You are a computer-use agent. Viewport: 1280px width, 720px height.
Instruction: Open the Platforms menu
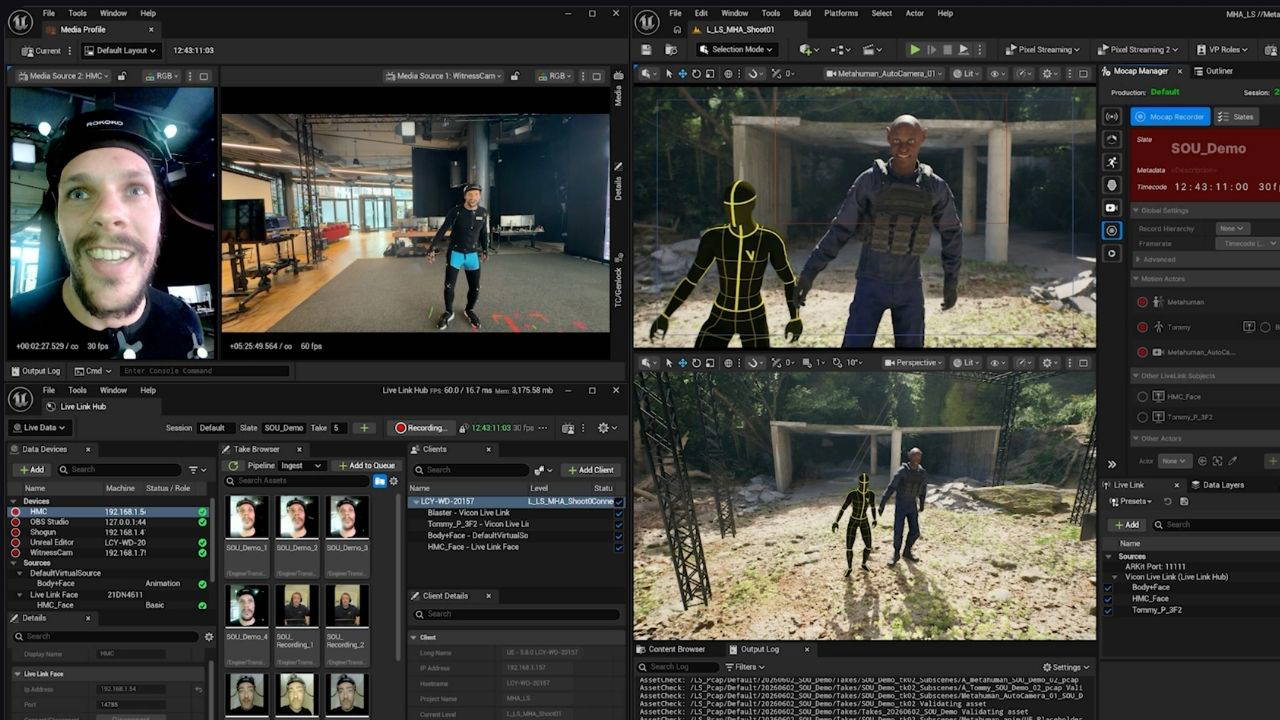[841, 13]
